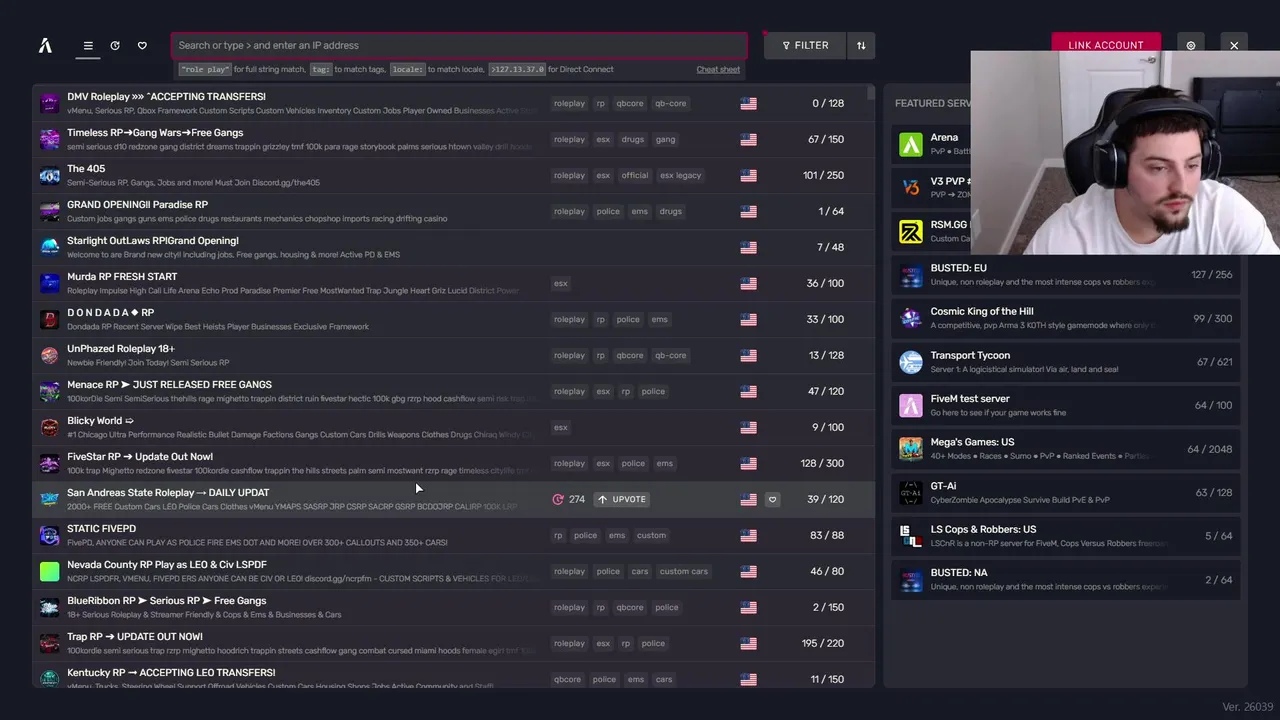This screenshot has height=720, width=1280.
Task: Open BlueRibbon RP Serious RP server
Action: click(x=453, y=607)
